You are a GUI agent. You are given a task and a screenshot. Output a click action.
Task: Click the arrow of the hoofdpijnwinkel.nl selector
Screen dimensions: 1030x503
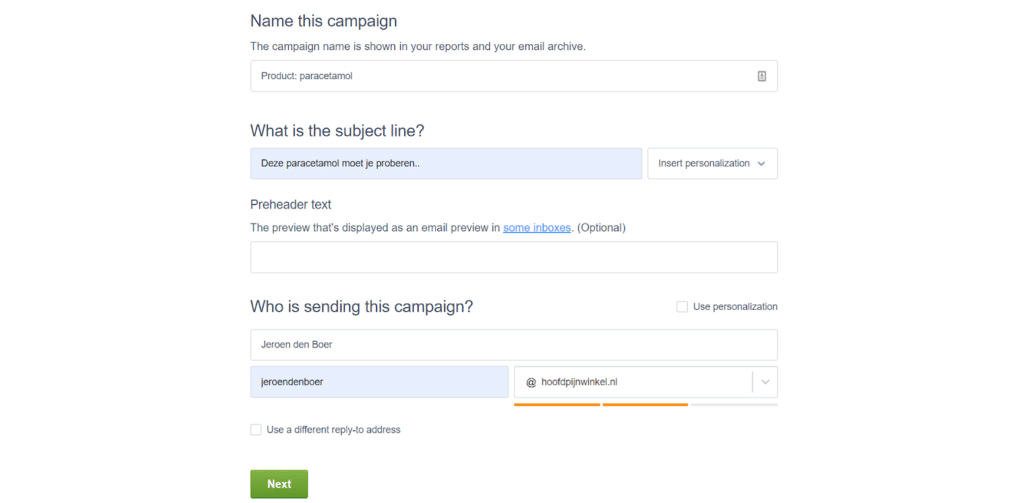coord(765,382)
